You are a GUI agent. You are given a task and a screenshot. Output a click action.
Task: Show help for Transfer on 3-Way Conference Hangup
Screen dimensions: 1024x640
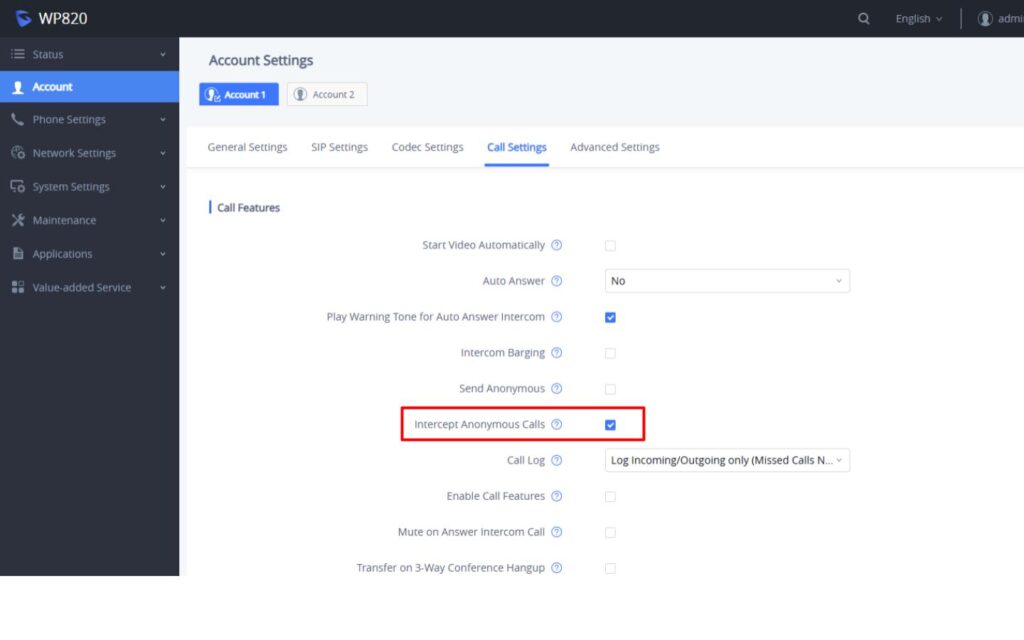click(556, 568)
